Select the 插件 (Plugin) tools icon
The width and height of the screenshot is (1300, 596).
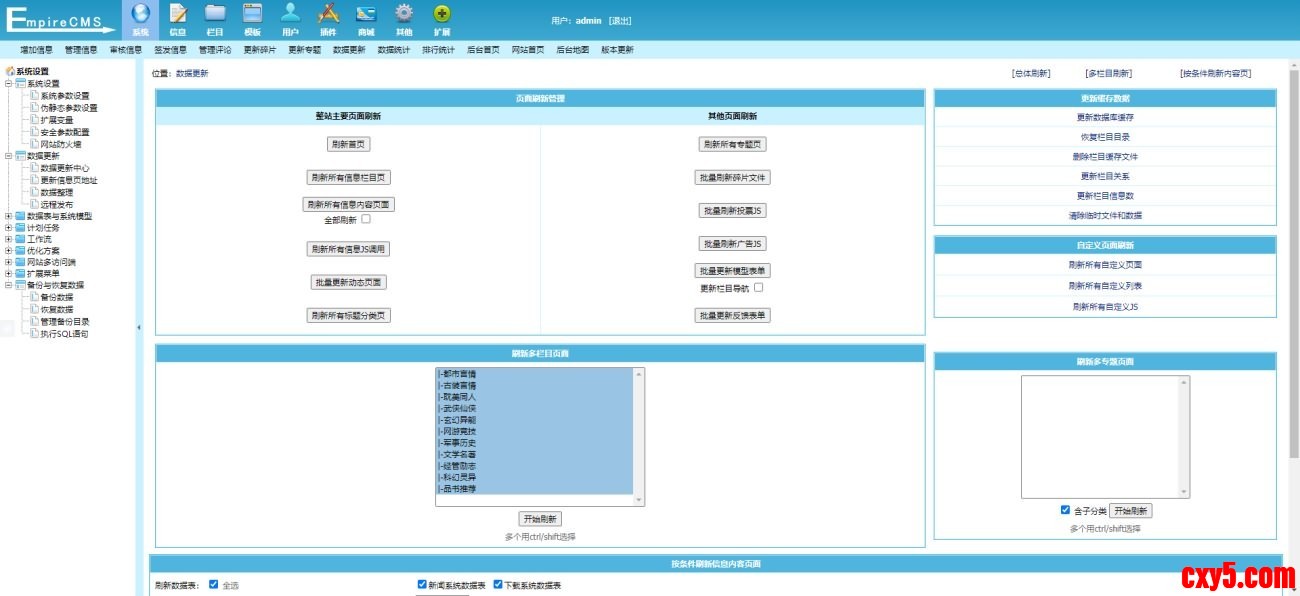click(x=328, y=15)
